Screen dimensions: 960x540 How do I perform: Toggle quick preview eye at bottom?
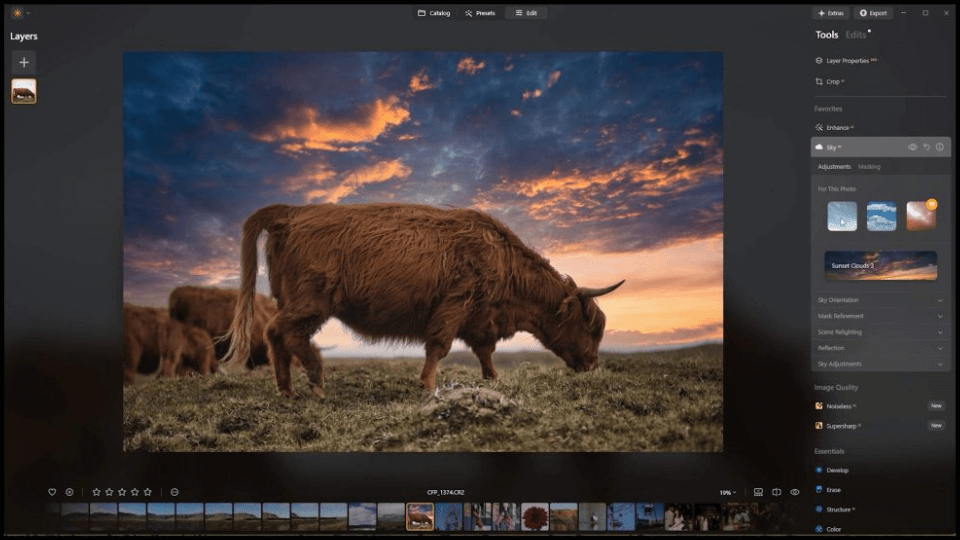795,492
